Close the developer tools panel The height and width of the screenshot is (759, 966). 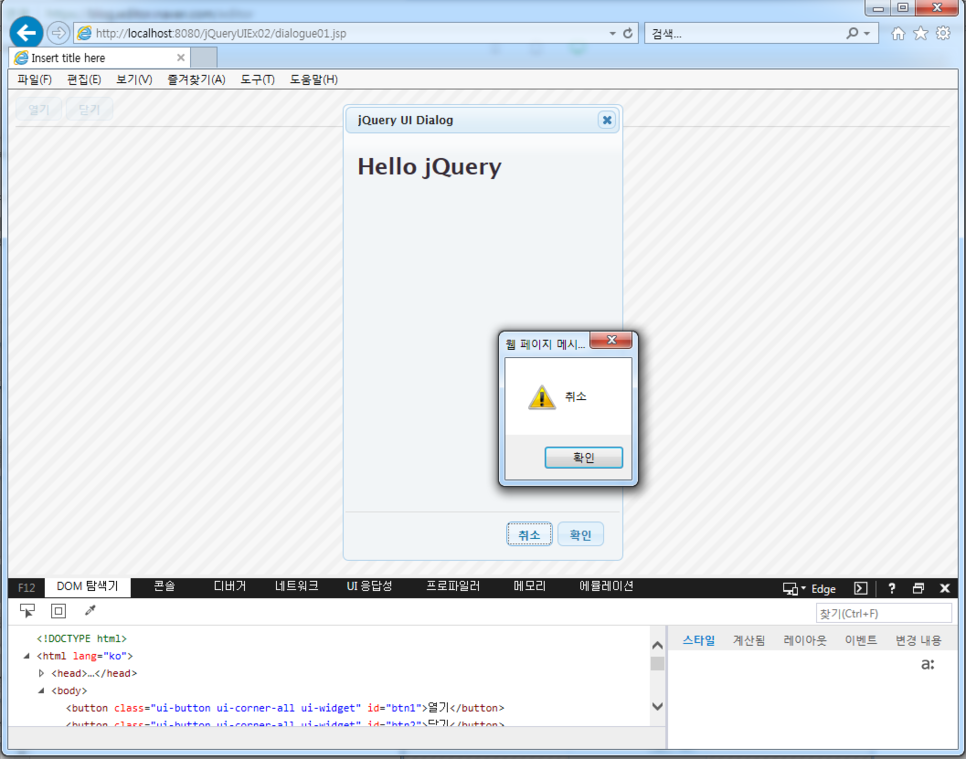point(944,588)
